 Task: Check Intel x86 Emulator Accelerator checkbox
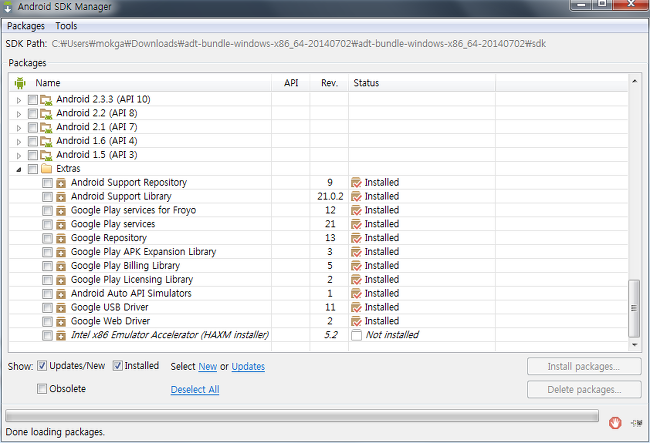click(47, 335)
